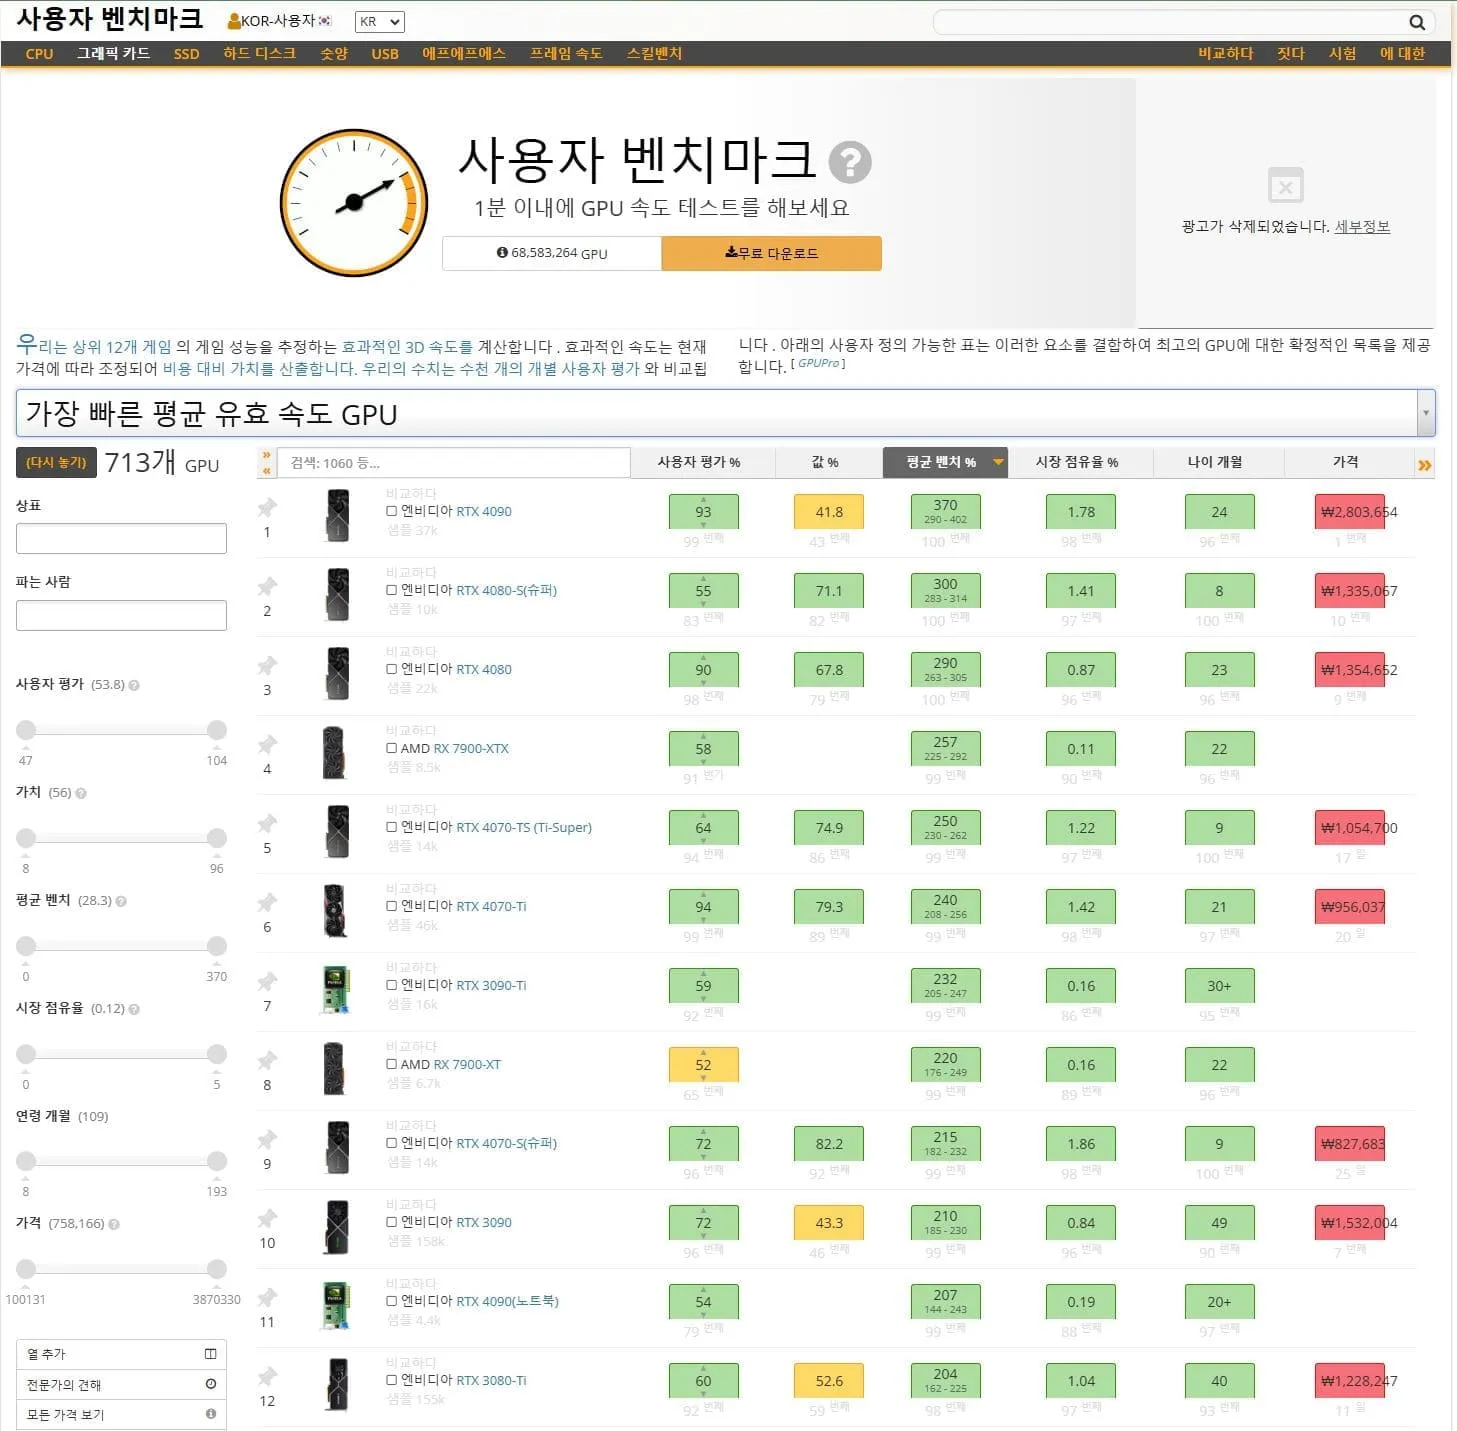This screenshot has height=1431, width=1457.
Task: Click the help icon beside the market share filter
Action: (134, 1009)
